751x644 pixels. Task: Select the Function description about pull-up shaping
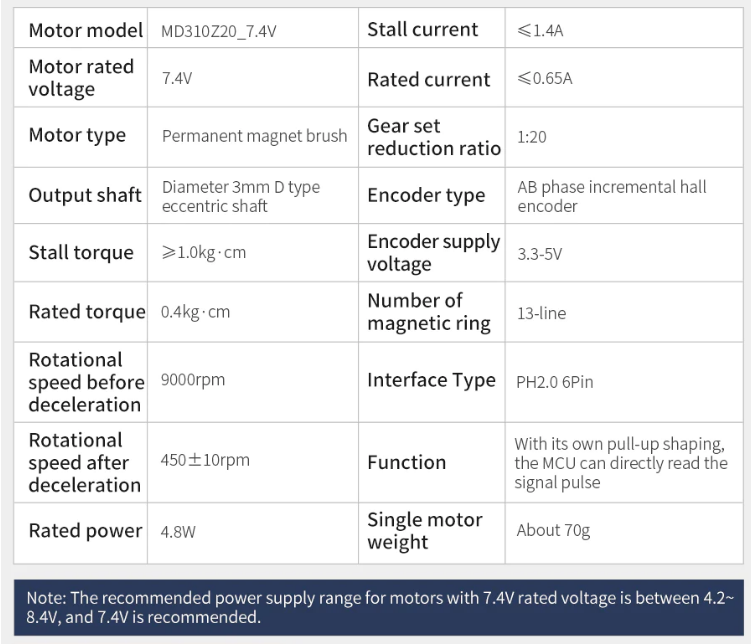[x=621, y=463]
